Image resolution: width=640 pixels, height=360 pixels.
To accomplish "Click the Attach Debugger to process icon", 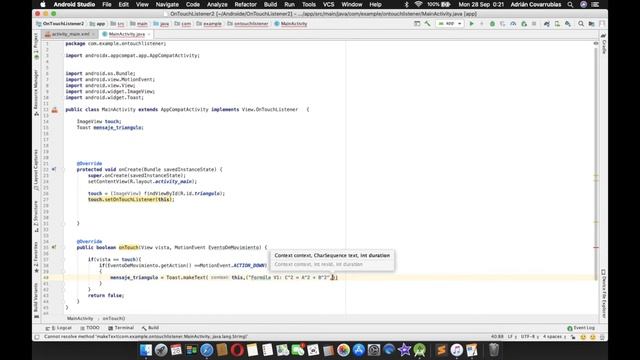I will pos(524,24).
